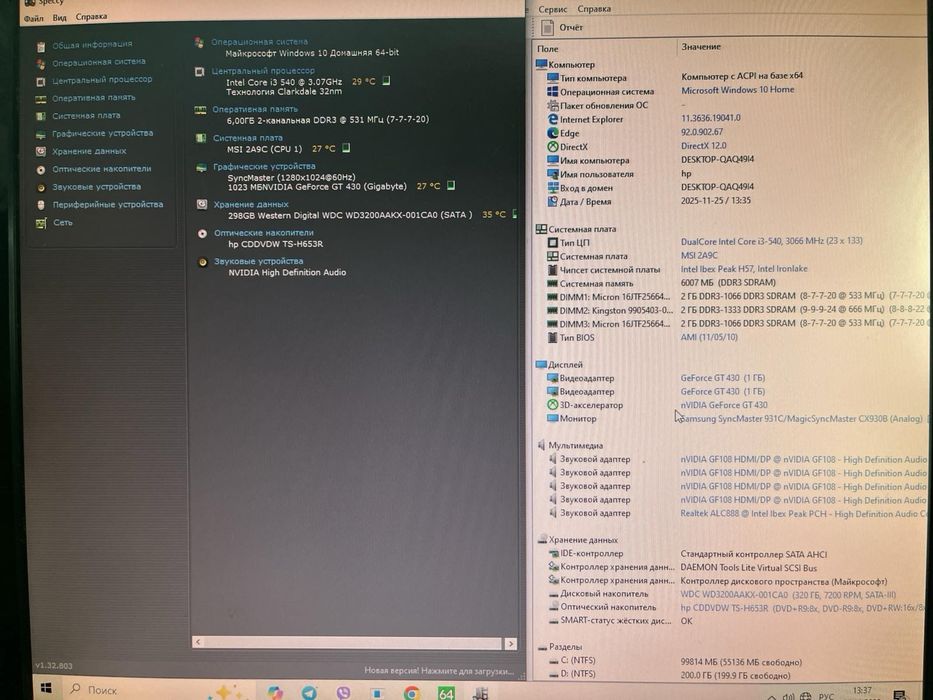This screenshot has width=933, height=700.
Task: Click the Значение column header
Action: point(701,46)
